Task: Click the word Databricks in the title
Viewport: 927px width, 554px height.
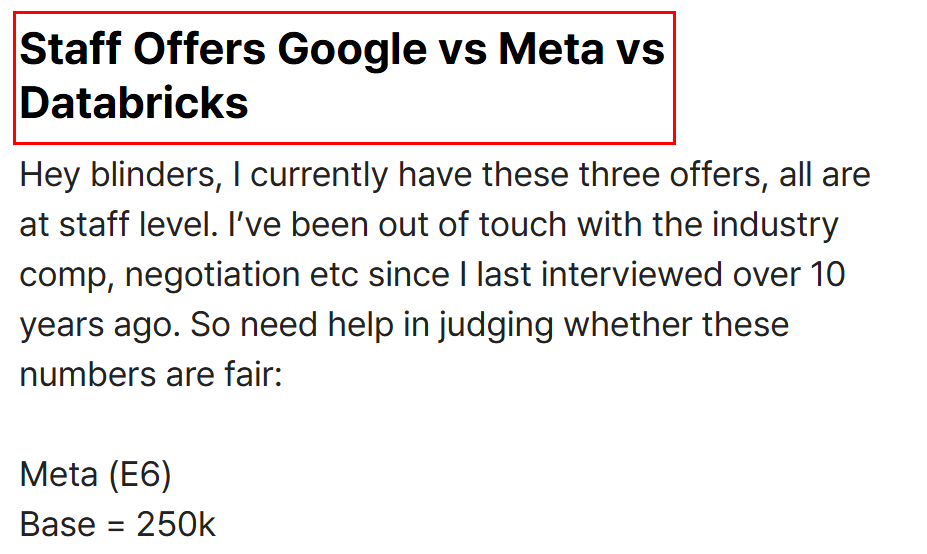Action: 134,102
